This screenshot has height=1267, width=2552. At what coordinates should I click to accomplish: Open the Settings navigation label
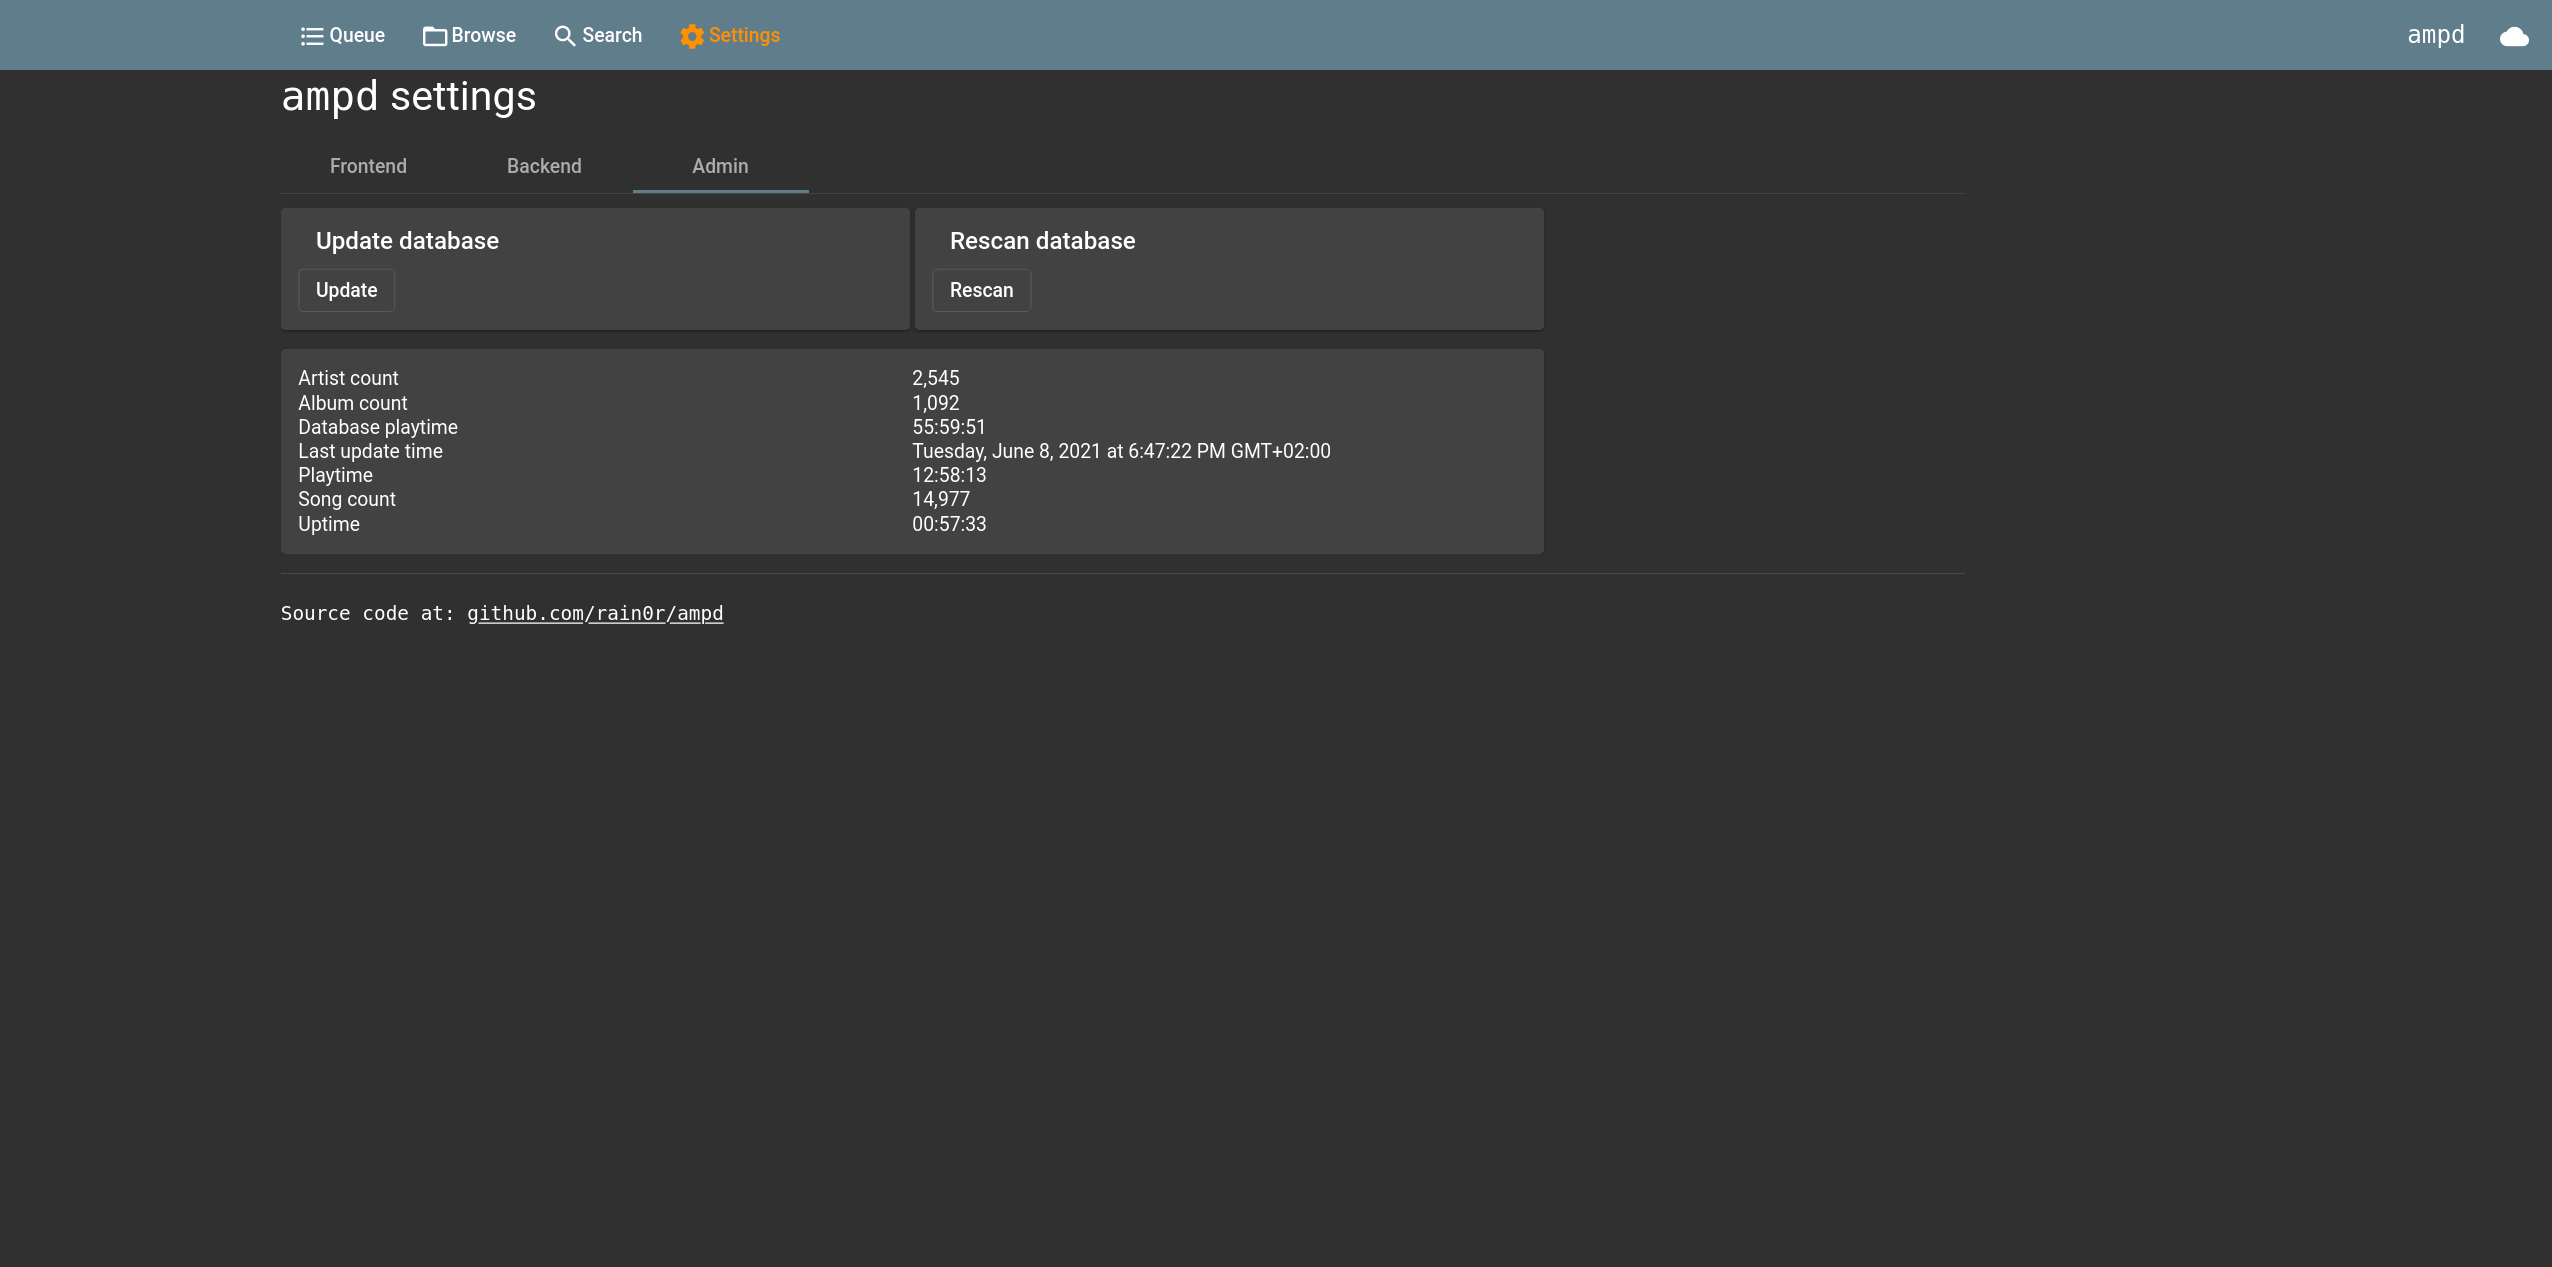(x=744, y=35)
